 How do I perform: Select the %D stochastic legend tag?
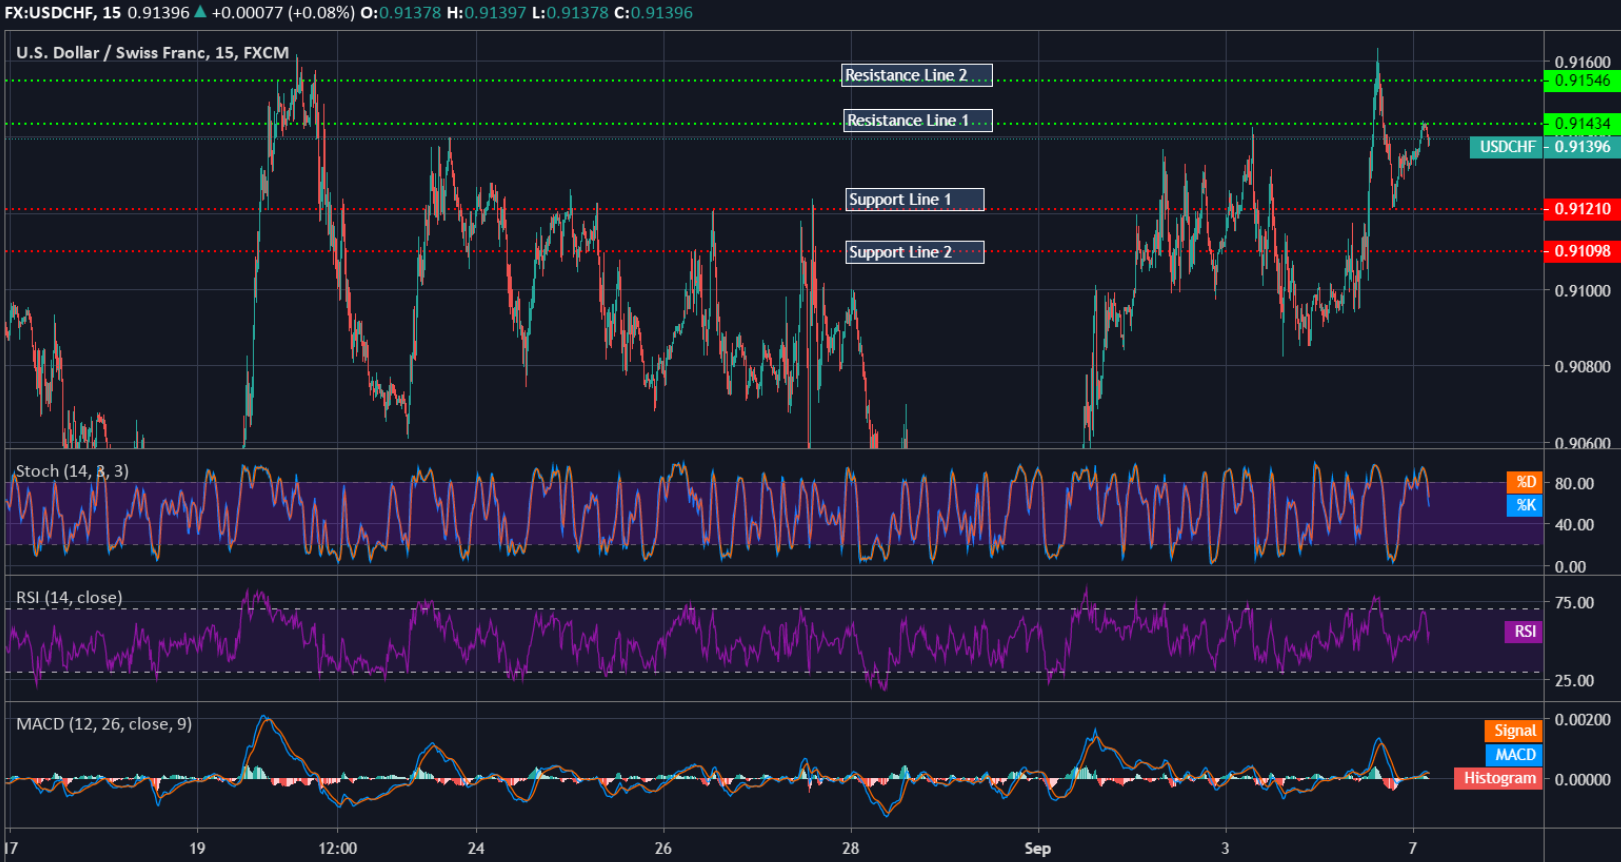pyautogui.click(x=1525, y=482)
